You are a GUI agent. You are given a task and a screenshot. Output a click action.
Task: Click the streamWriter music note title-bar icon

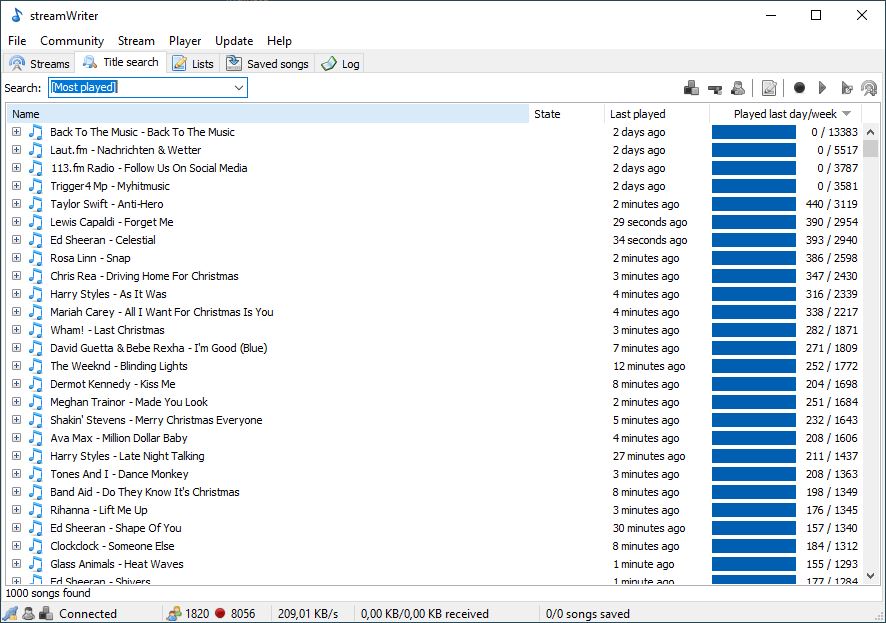(17, 15)
